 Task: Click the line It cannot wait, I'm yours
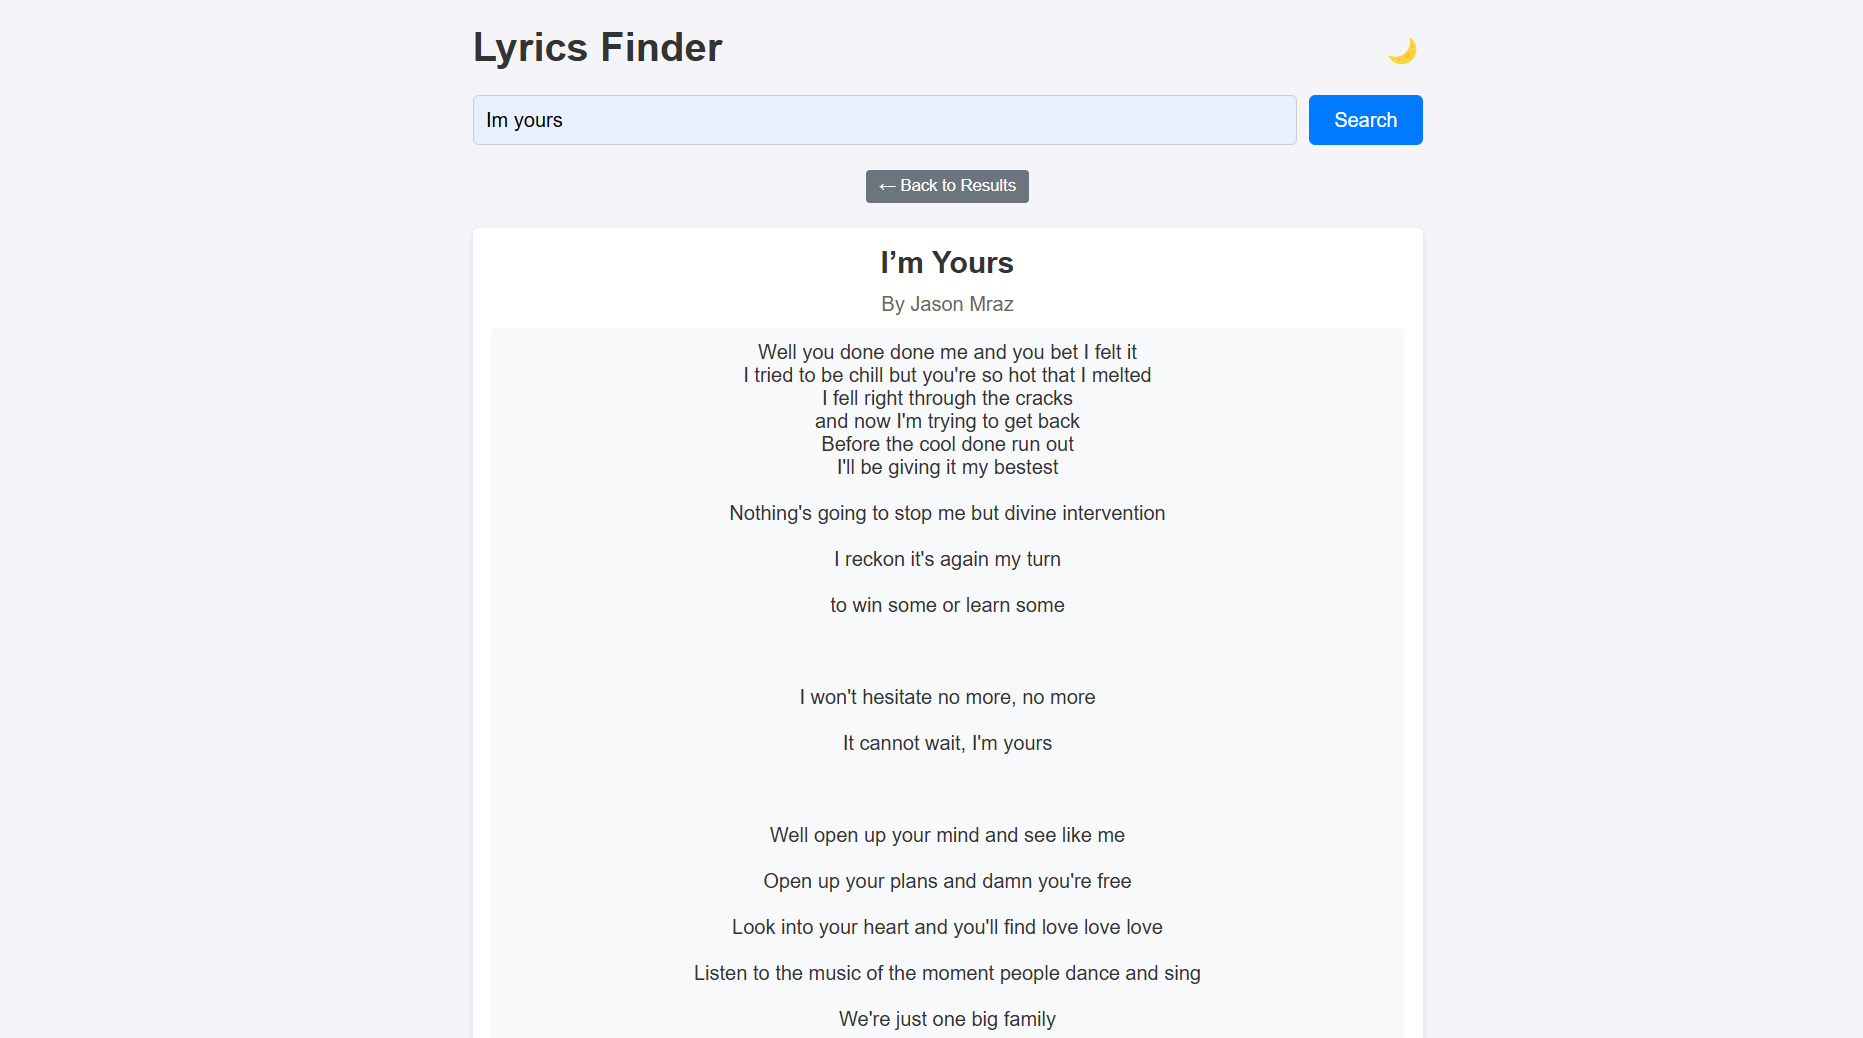pyautogui.click(x=947, y=743)
